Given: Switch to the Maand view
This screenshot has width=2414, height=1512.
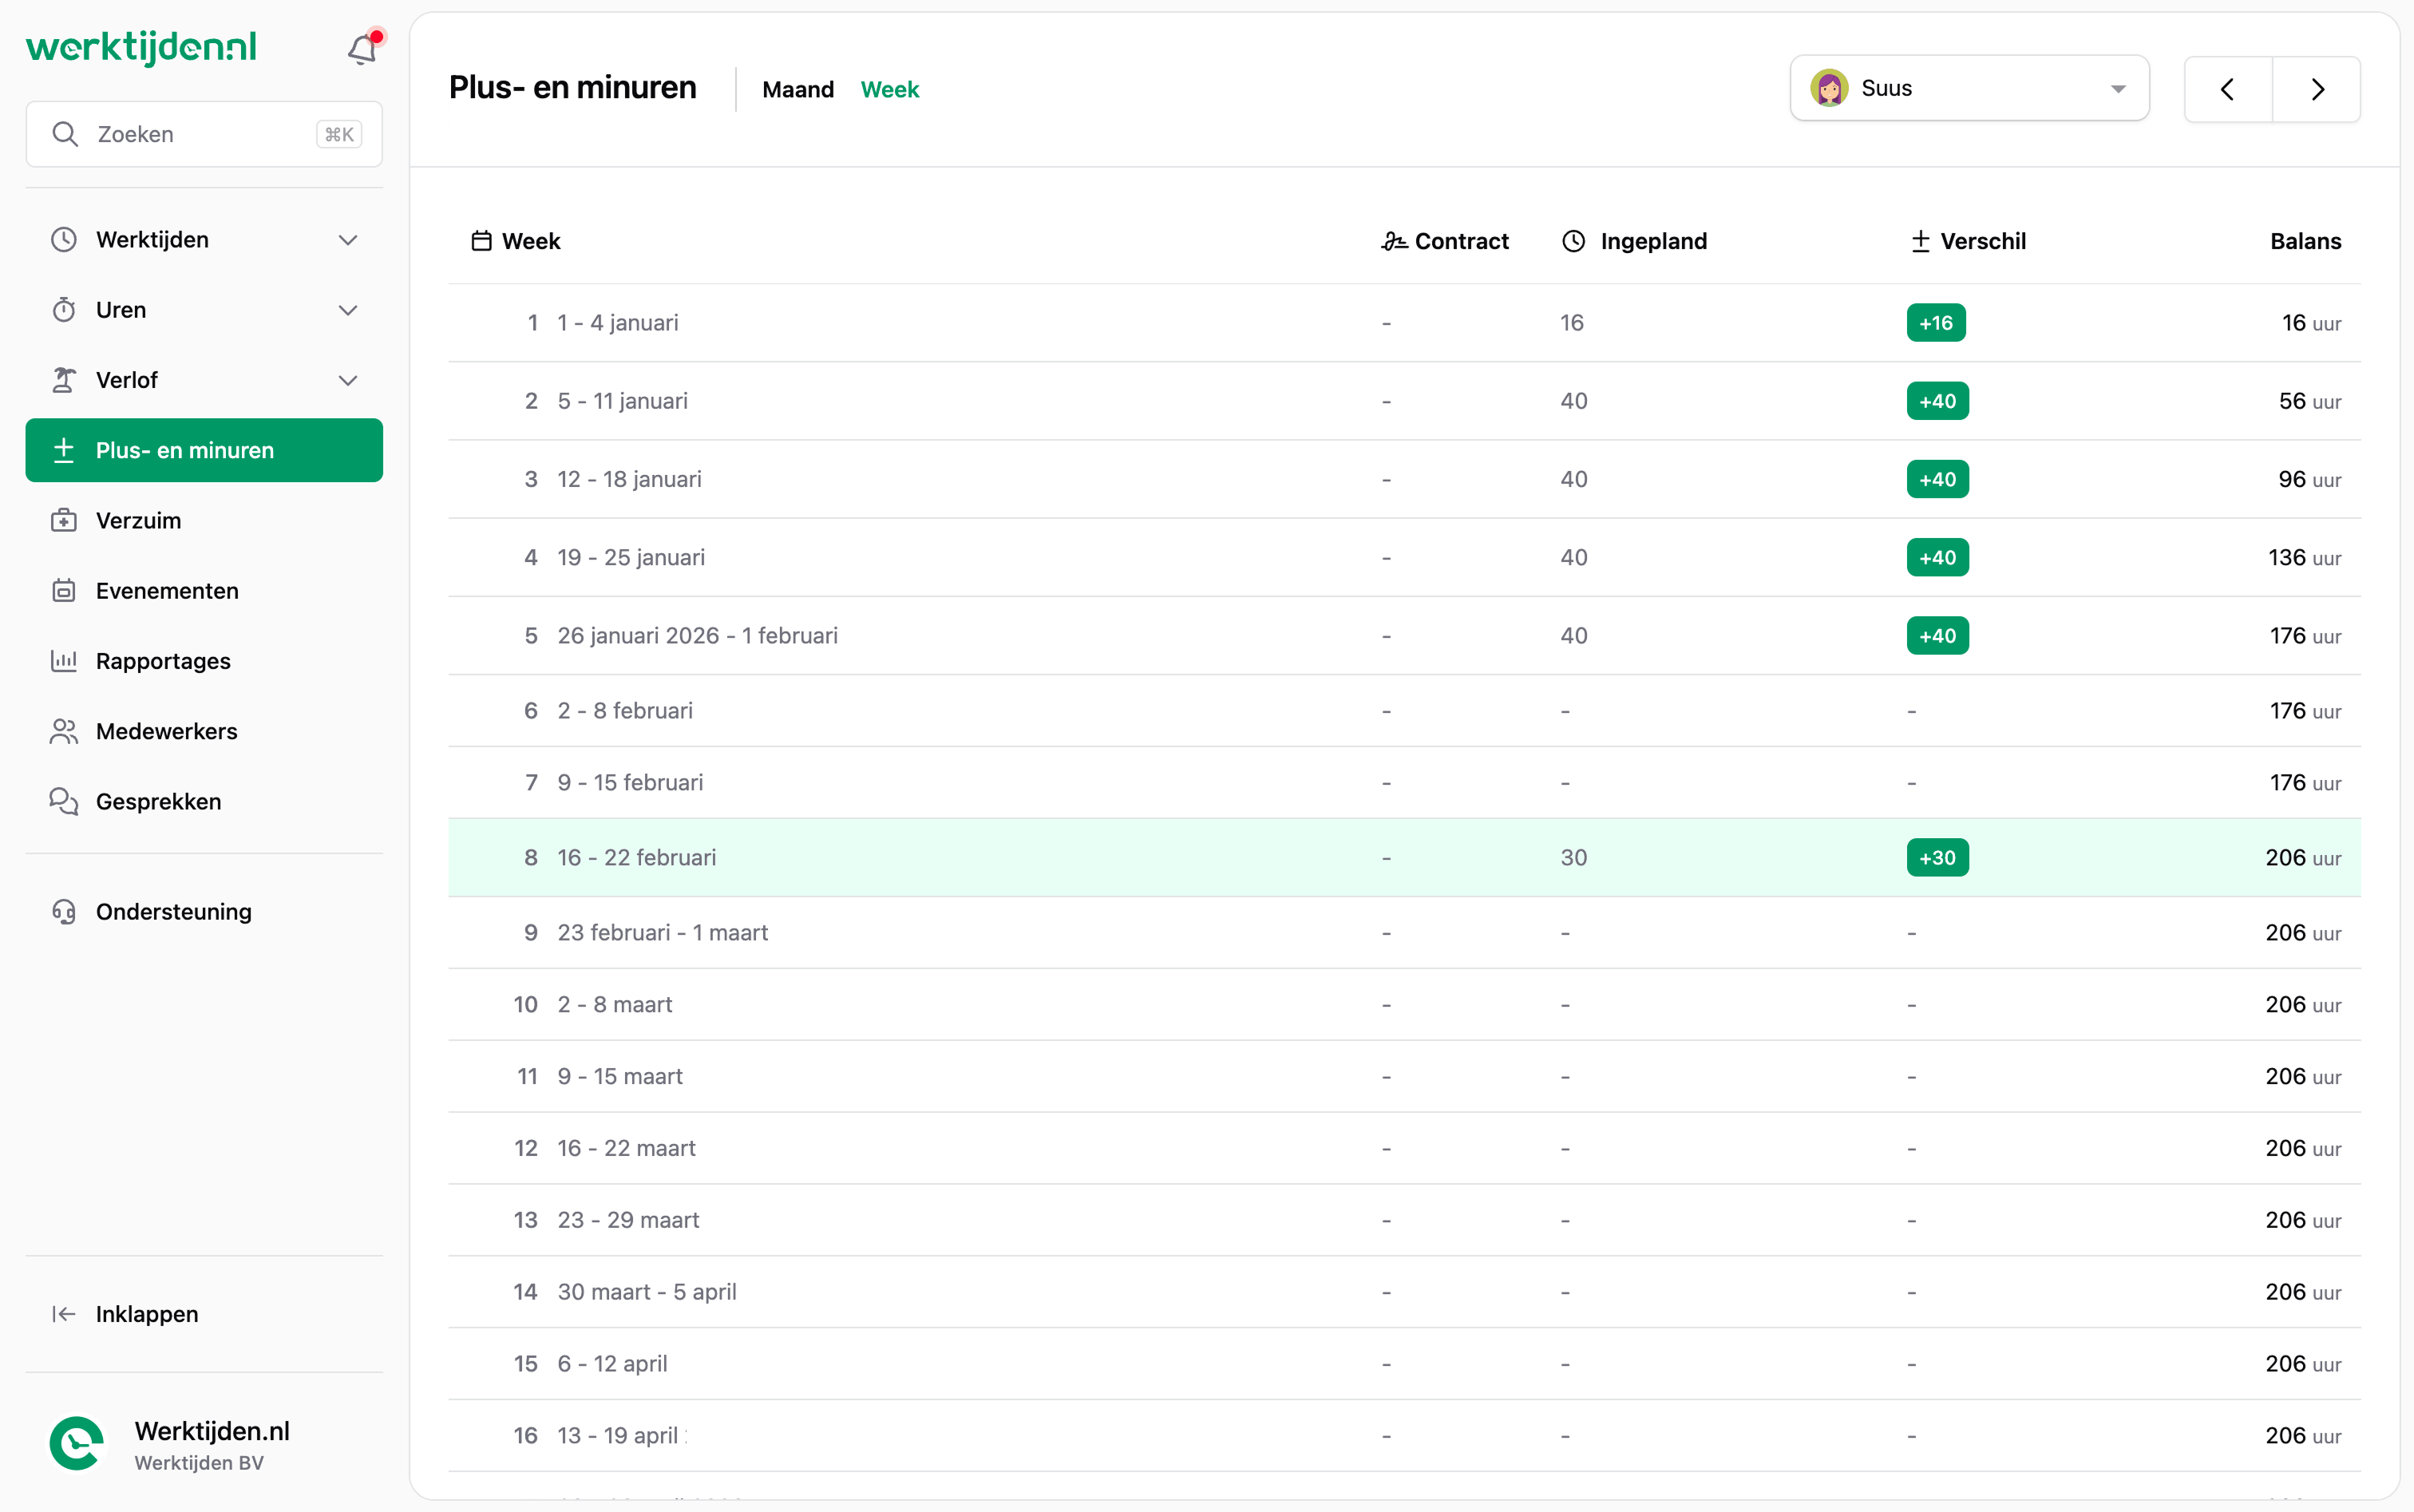Looking at the screenshot, I should point(797,89).
